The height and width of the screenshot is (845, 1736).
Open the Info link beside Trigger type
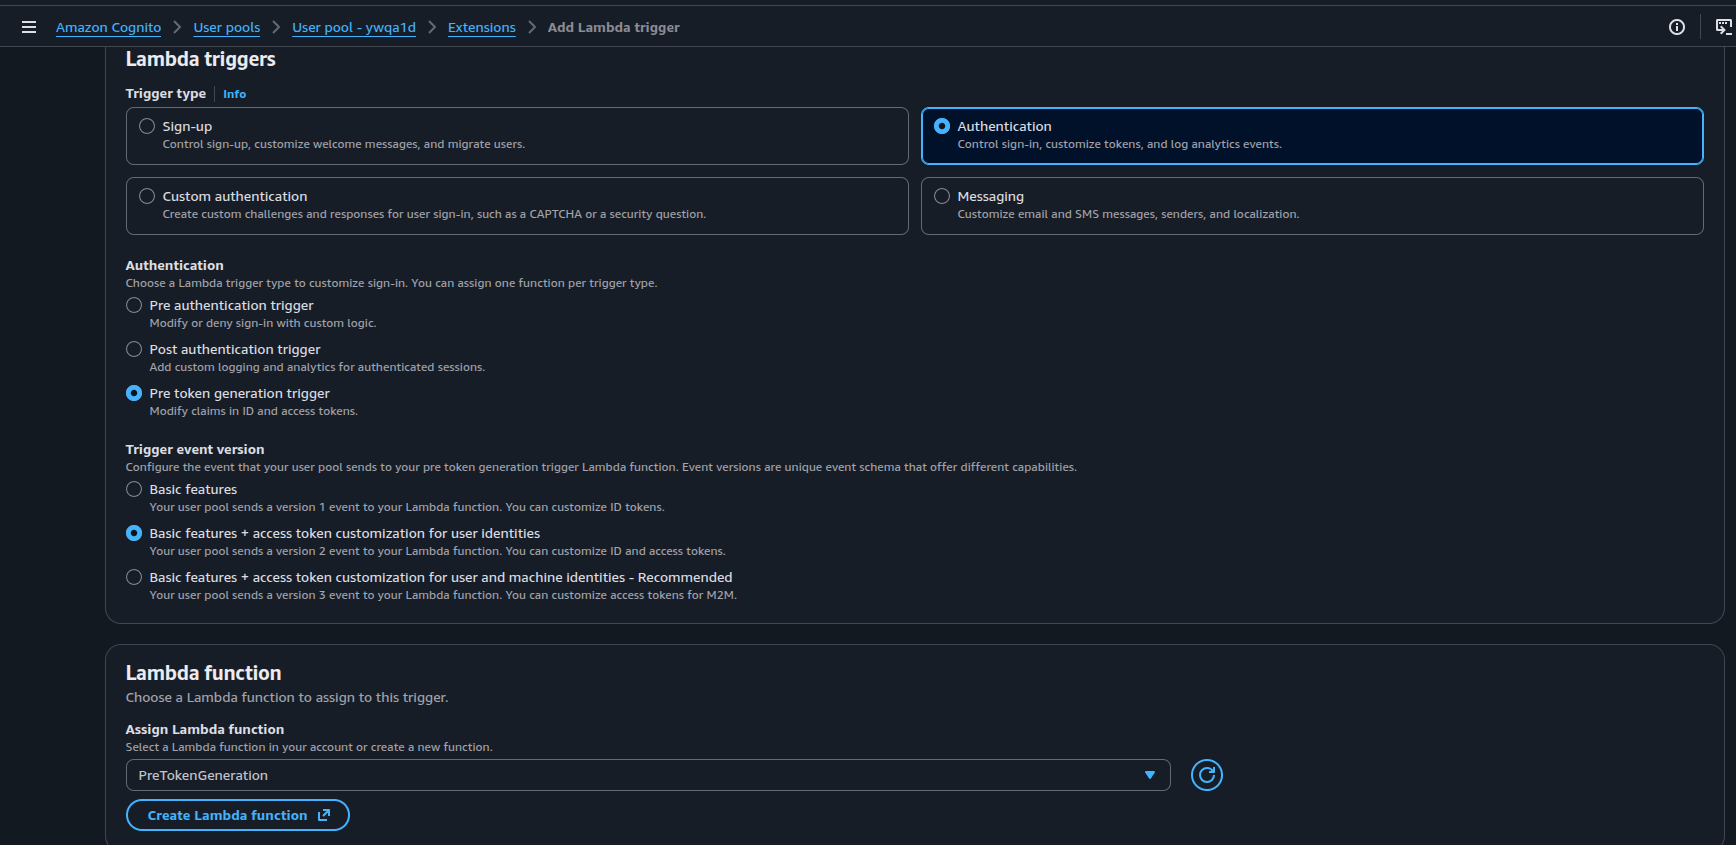234,94
